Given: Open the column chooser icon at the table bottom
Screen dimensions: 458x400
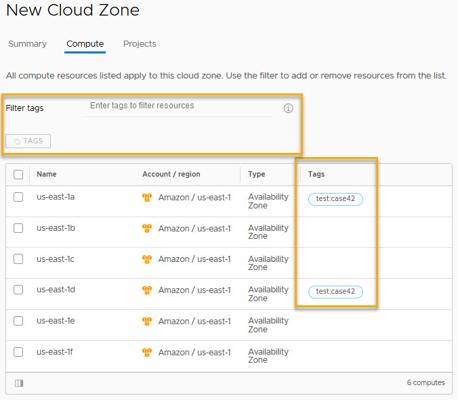Looking at the screenshot, I should (x=19, y=383).
